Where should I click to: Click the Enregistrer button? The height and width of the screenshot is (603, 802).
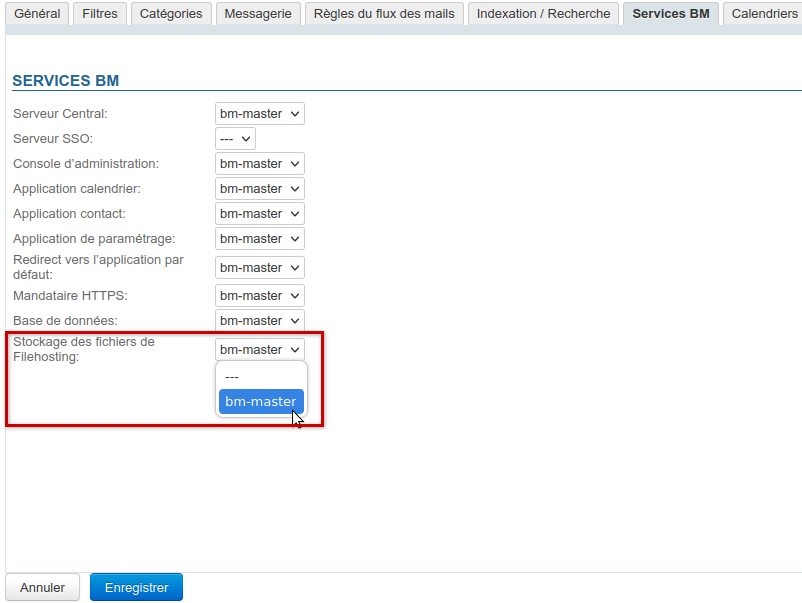(136, 588)
